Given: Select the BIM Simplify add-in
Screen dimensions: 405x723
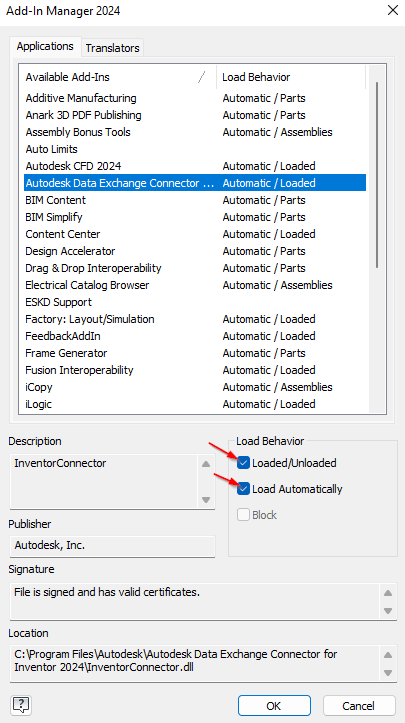Looking at the screenshot, I should (195, 217).
